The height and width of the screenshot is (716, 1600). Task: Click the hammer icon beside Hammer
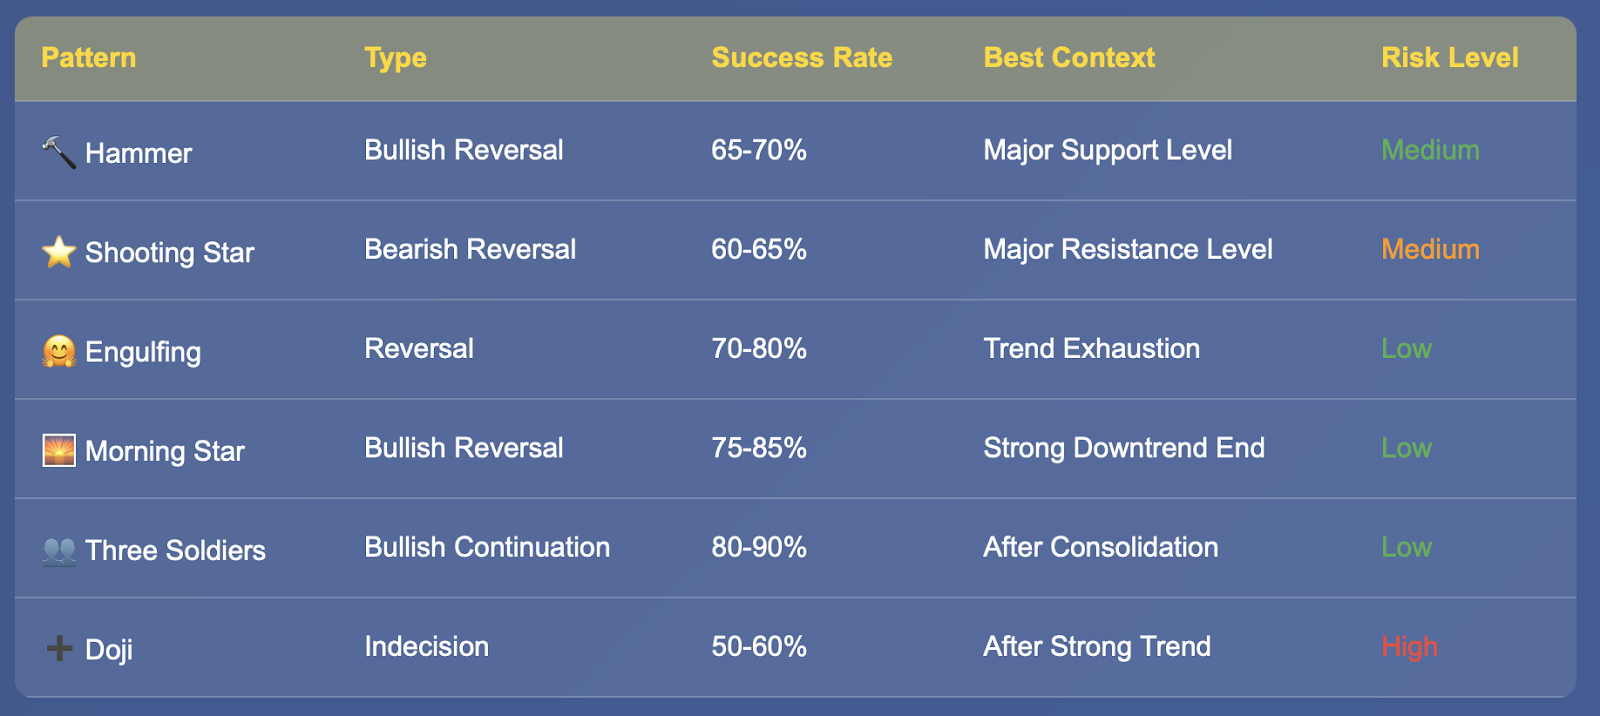point(59,153)
